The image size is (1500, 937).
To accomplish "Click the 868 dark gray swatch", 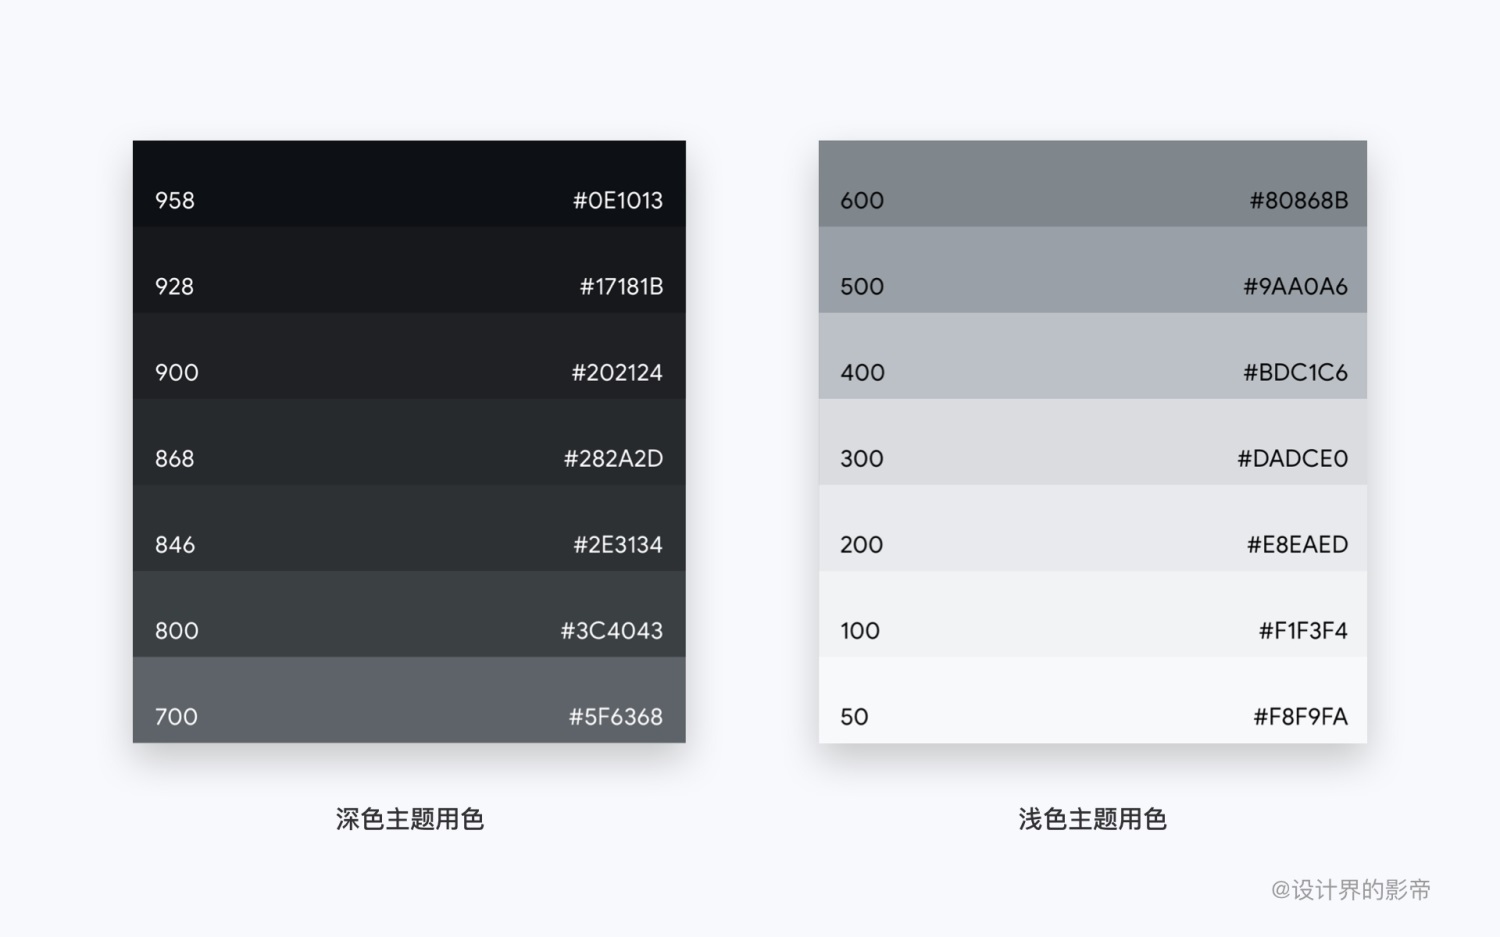I will click(409, 458).
